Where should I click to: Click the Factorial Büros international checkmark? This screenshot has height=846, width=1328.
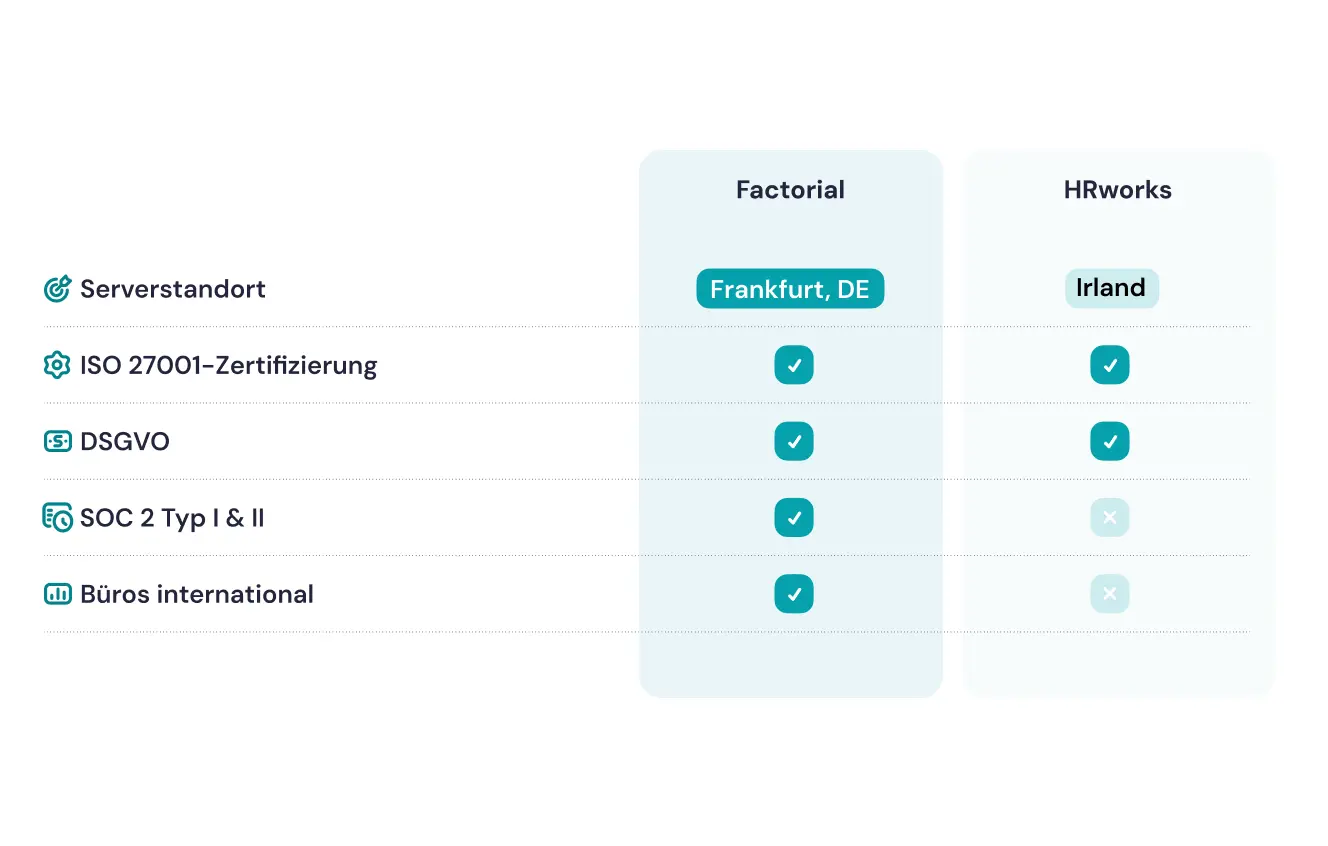pos(794,594)
